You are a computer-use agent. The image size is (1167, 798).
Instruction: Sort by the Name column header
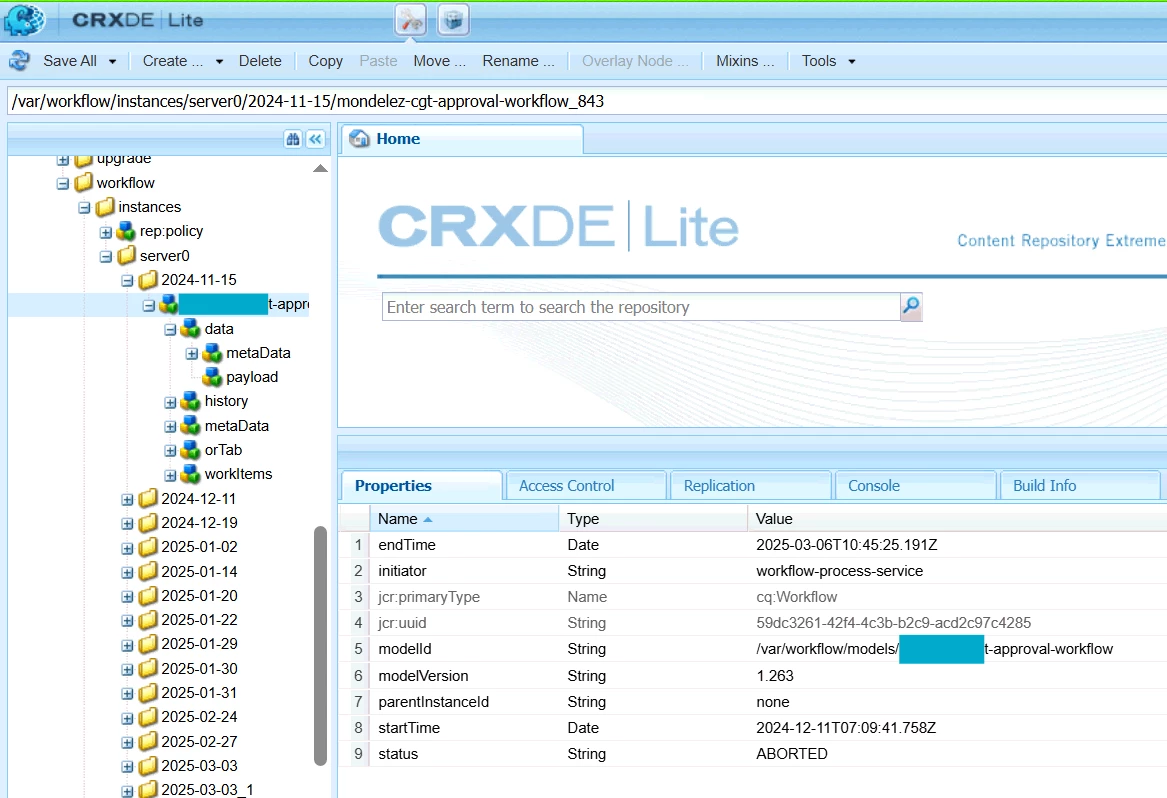(464, 519)
